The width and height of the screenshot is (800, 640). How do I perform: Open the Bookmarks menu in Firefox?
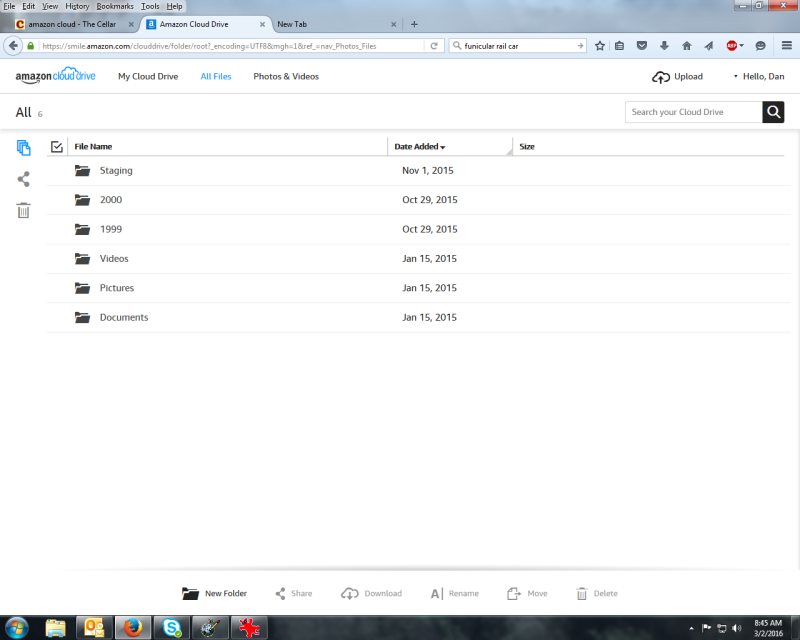pyautogui.click(x=114, y=6)
